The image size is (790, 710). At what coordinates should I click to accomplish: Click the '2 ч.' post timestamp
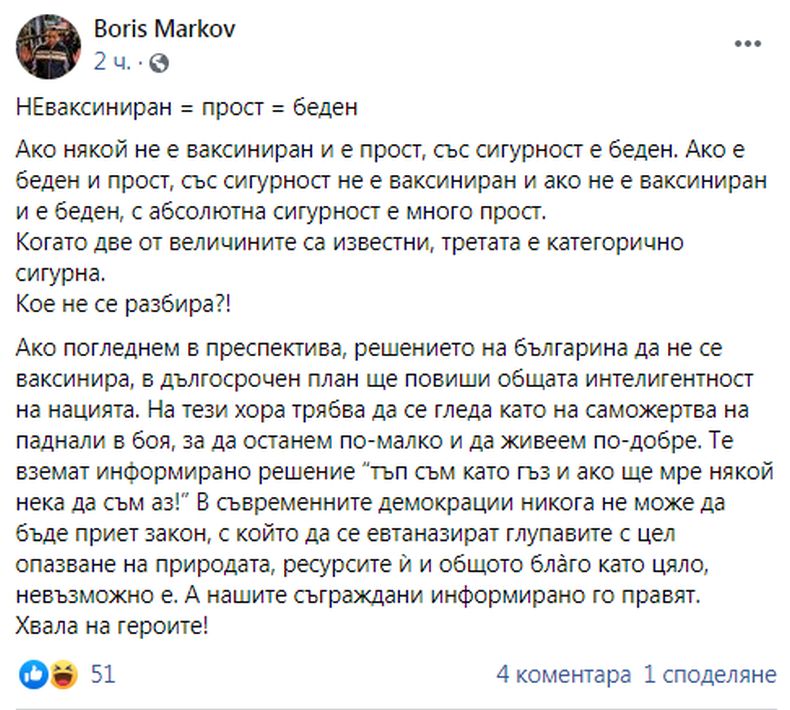[x=113, y=62]
